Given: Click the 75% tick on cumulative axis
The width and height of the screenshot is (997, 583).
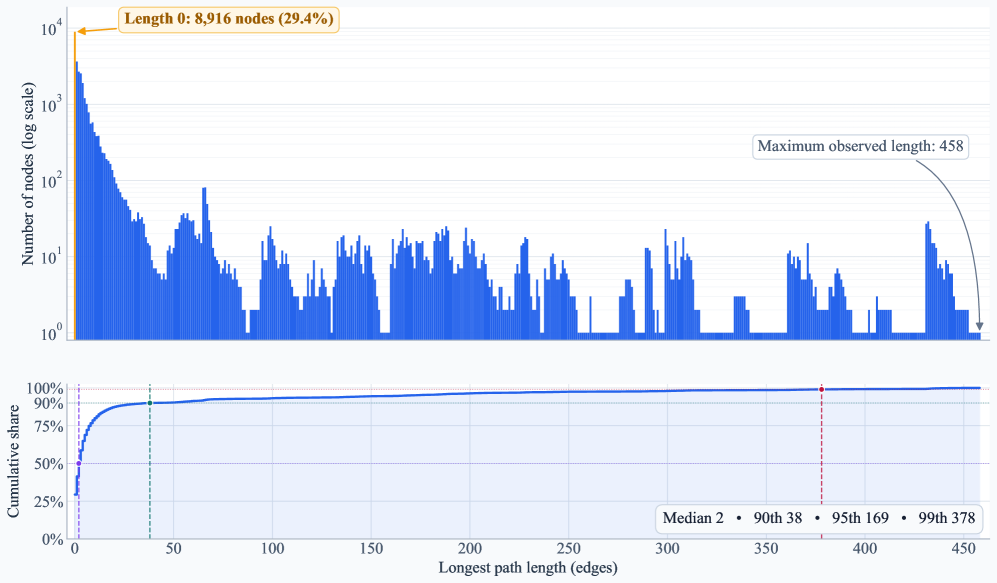Looking at the screenshot, I should click(48, 426).
